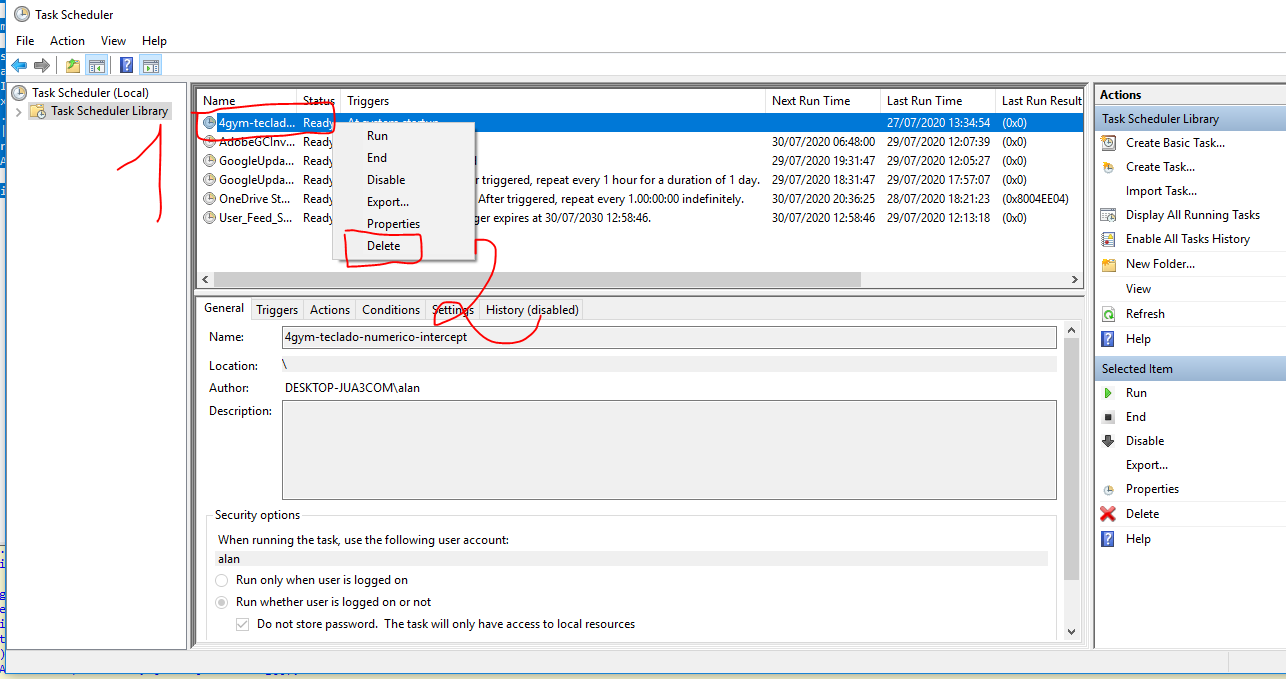
Task: Click Enable All Tasks History
Action: [x=1187, y=239]
